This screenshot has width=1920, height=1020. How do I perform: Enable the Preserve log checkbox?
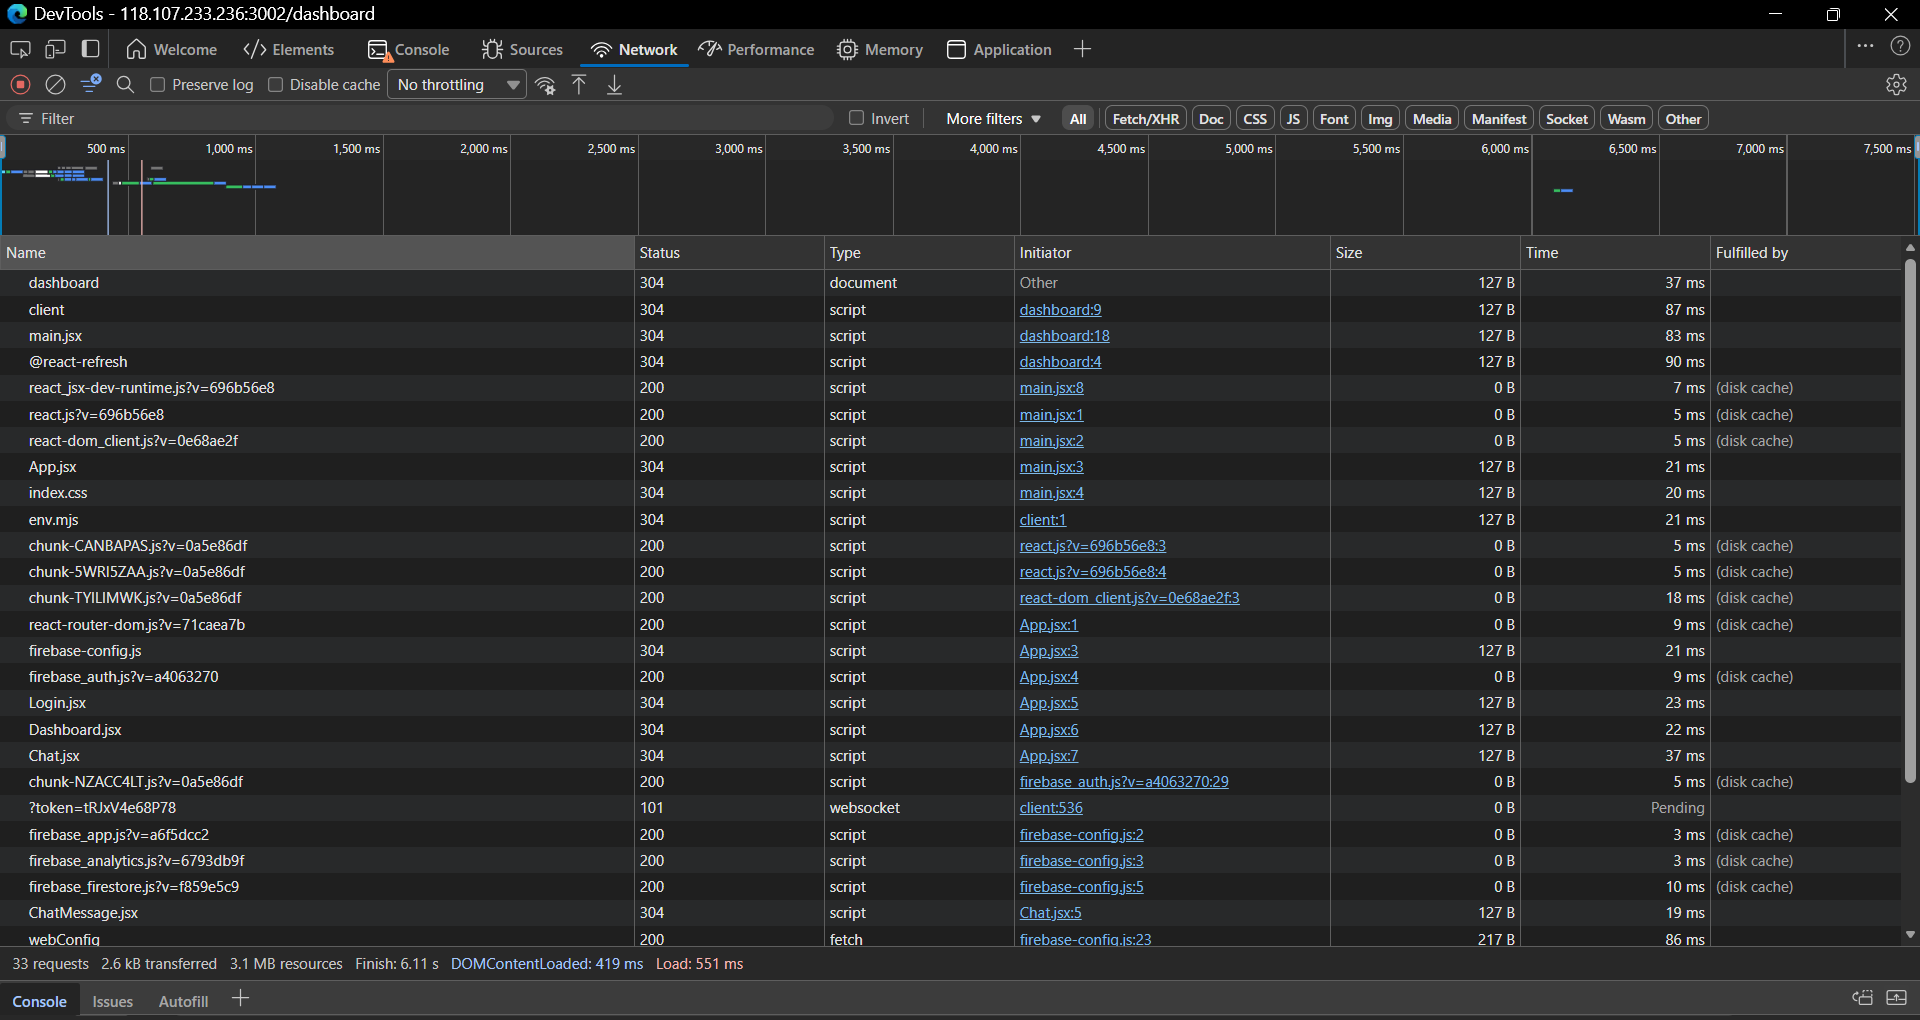point(158,85)
